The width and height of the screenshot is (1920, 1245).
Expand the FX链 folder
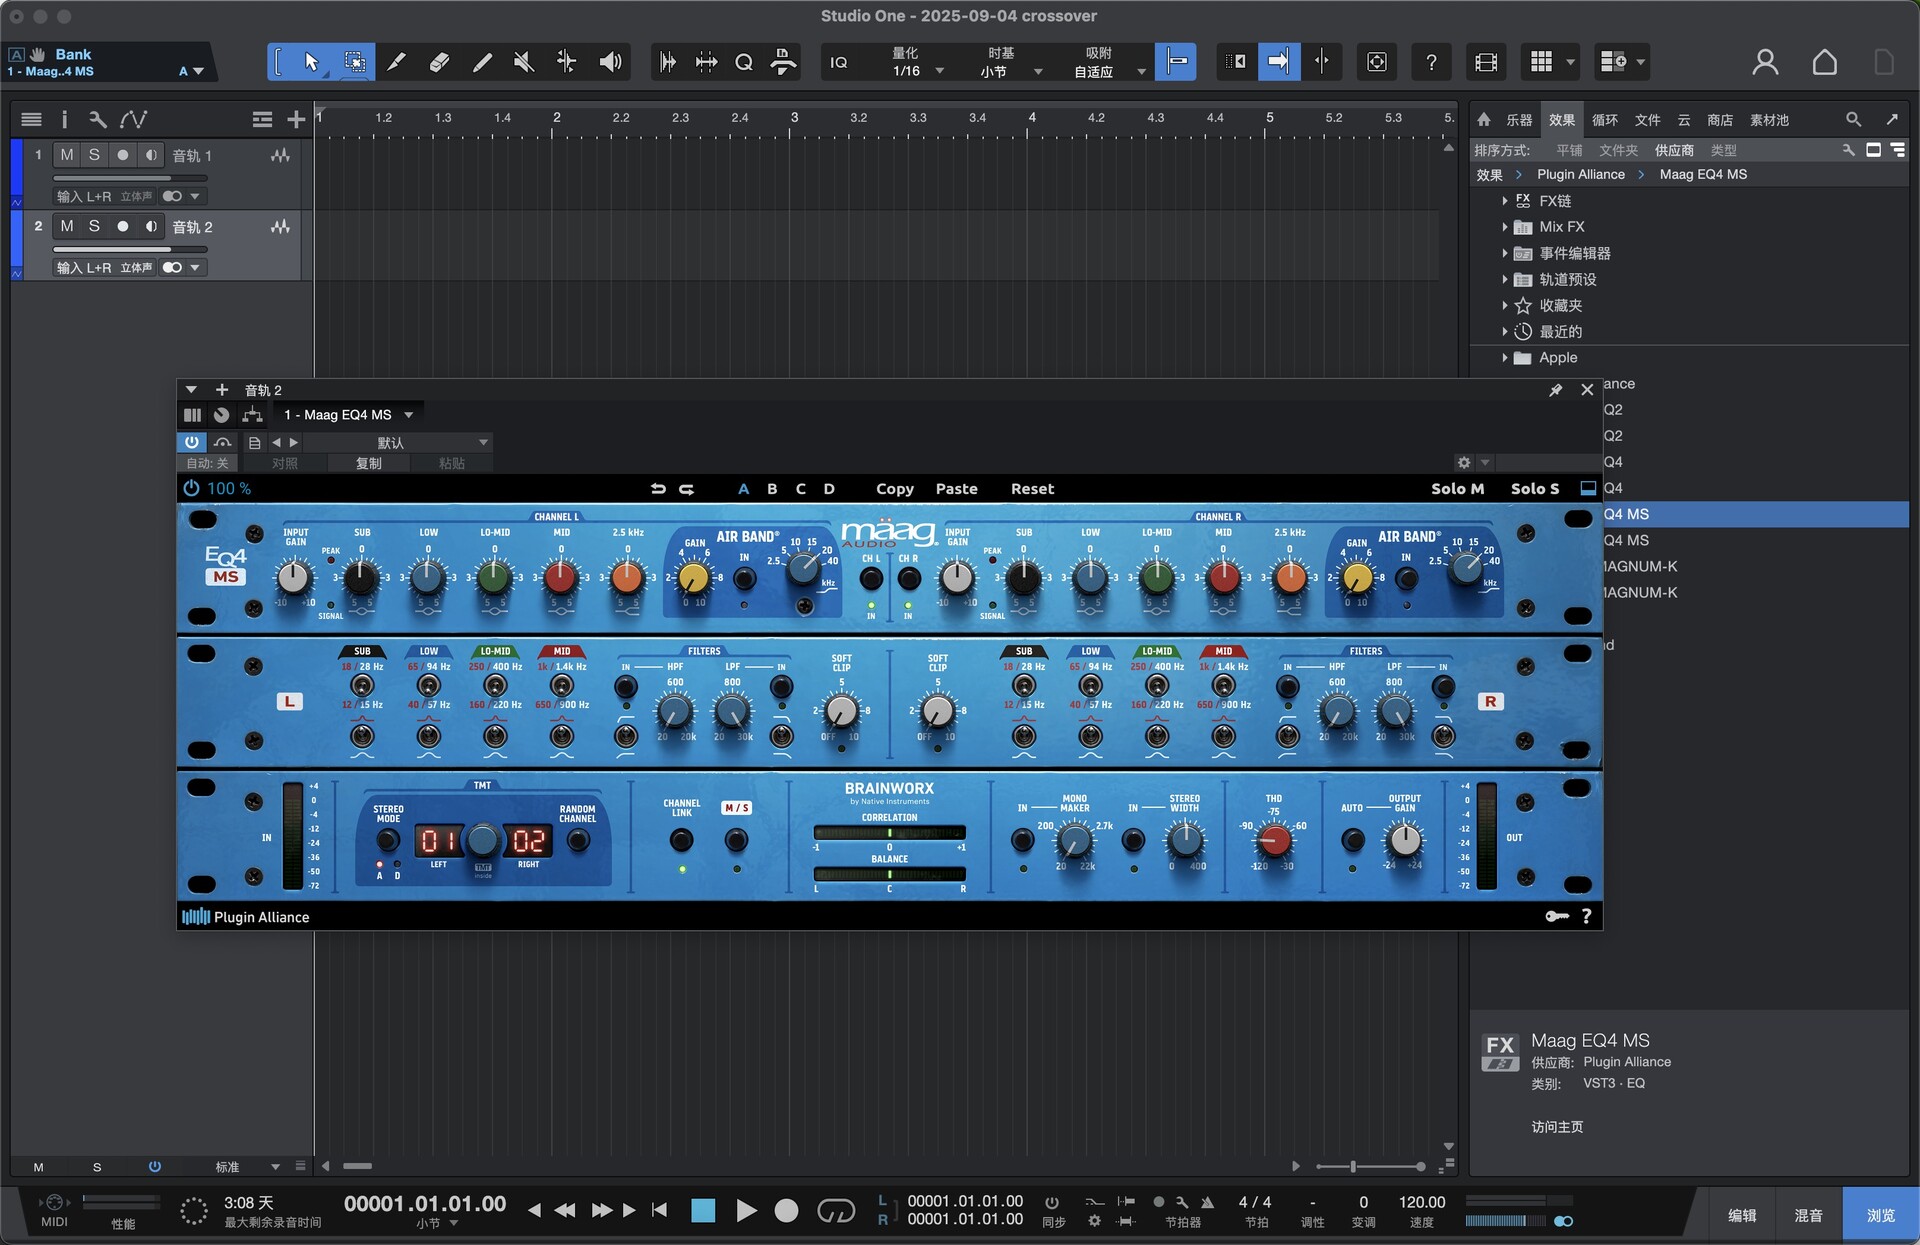[x=1504, y=201]
